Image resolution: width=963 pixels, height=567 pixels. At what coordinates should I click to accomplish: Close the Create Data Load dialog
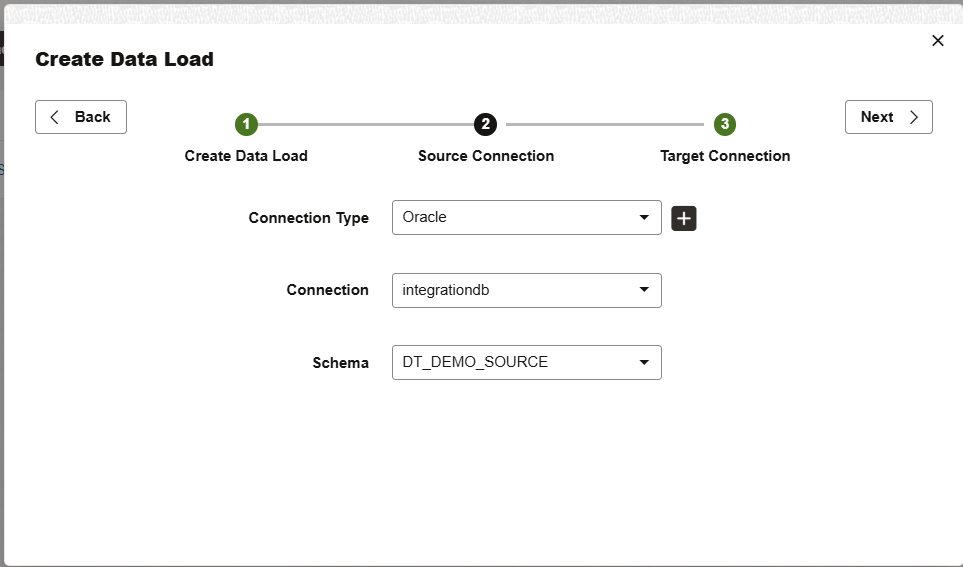point(938,41)
